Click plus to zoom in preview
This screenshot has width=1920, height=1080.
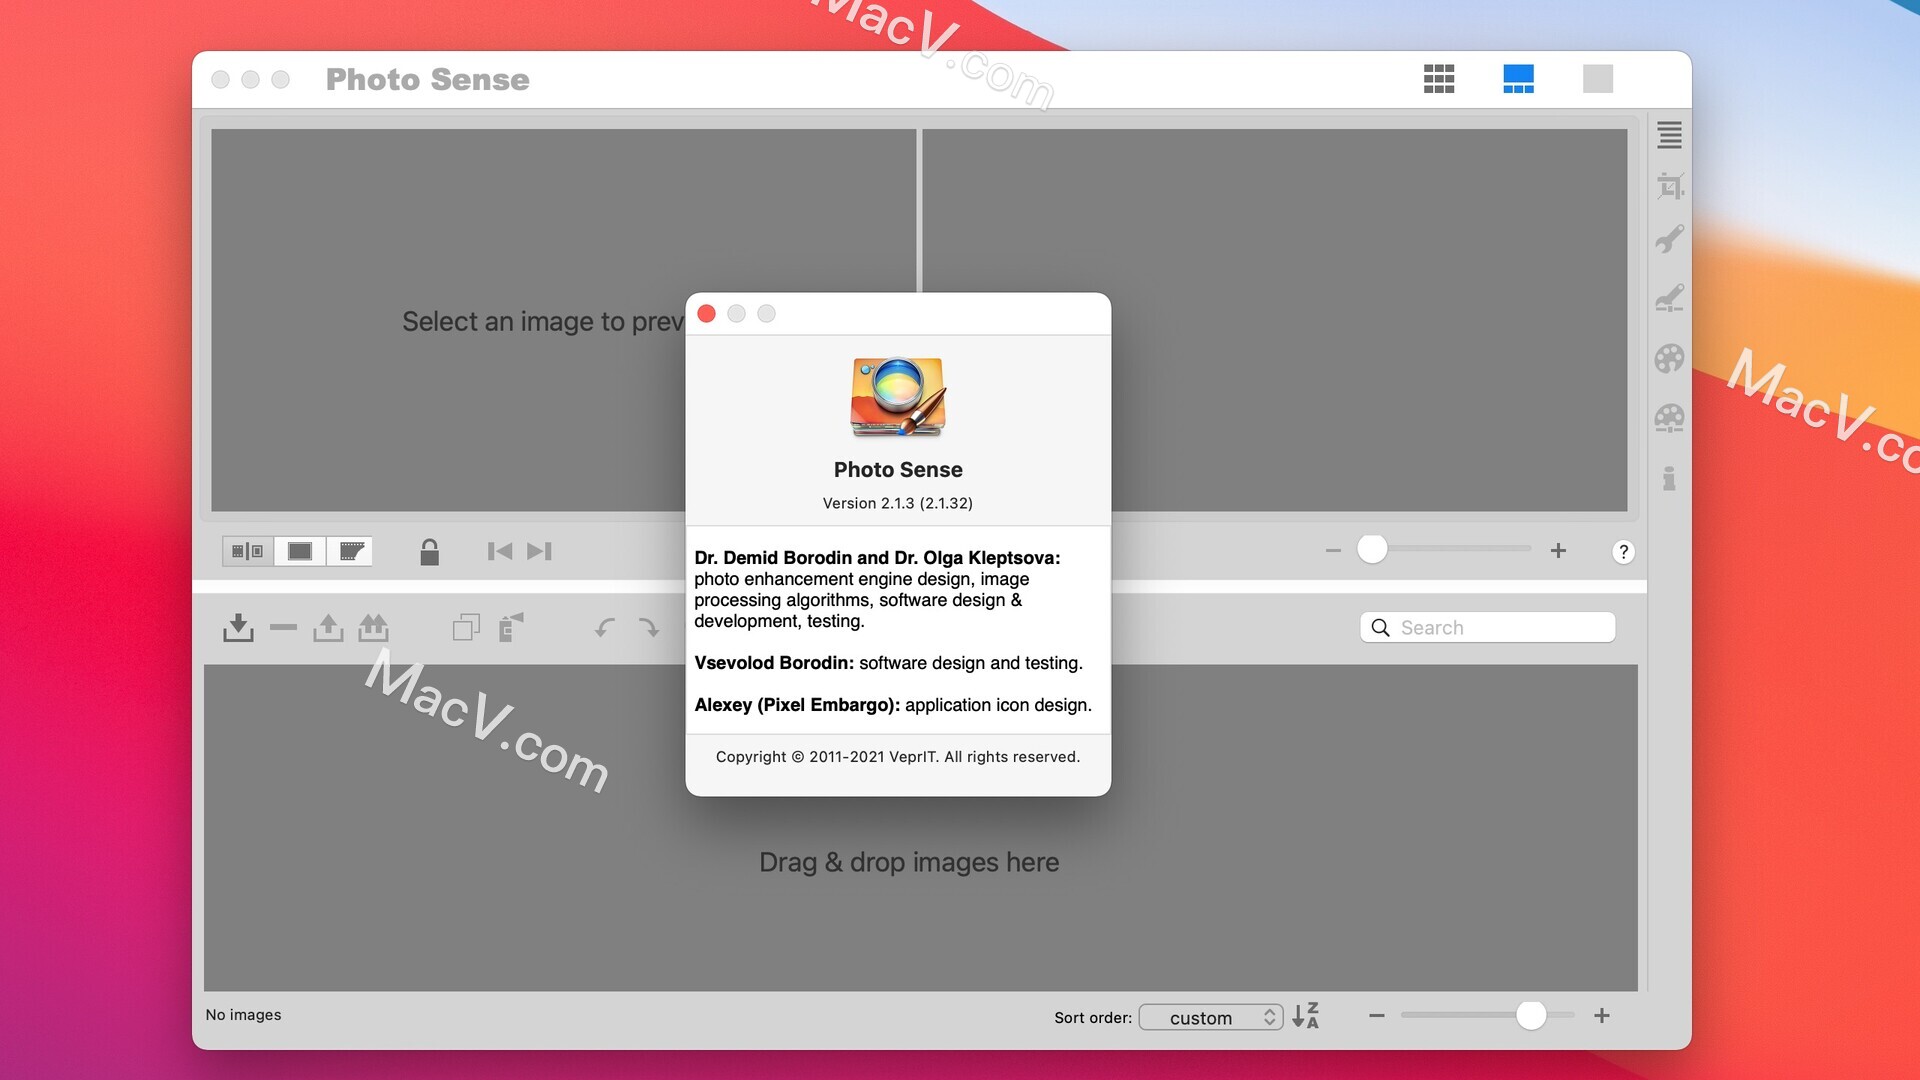click(1558, 551)
